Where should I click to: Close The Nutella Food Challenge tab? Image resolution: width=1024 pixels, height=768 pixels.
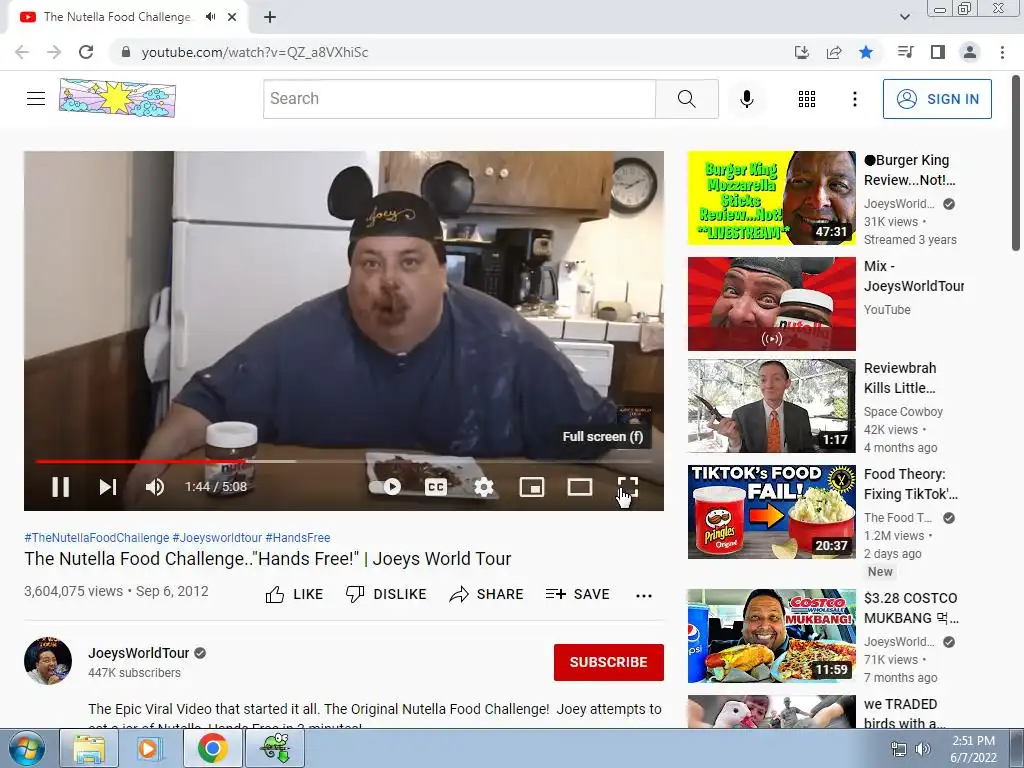click(232, 17)
